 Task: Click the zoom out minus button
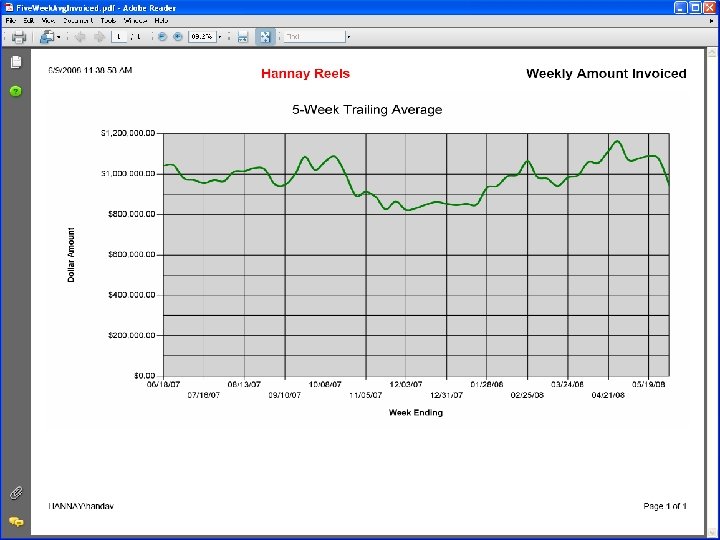coord(162,37)
